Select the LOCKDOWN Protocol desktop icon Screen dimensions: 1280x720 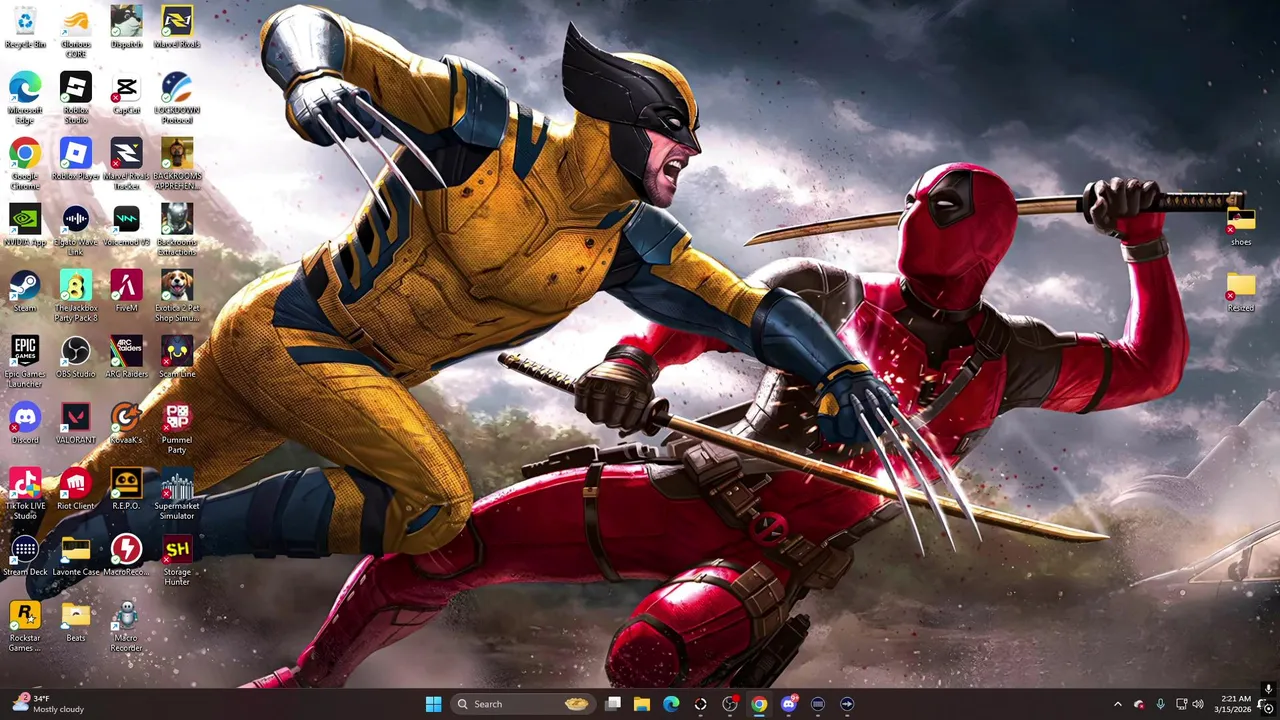pyautogui.click(x=177, y=98)
